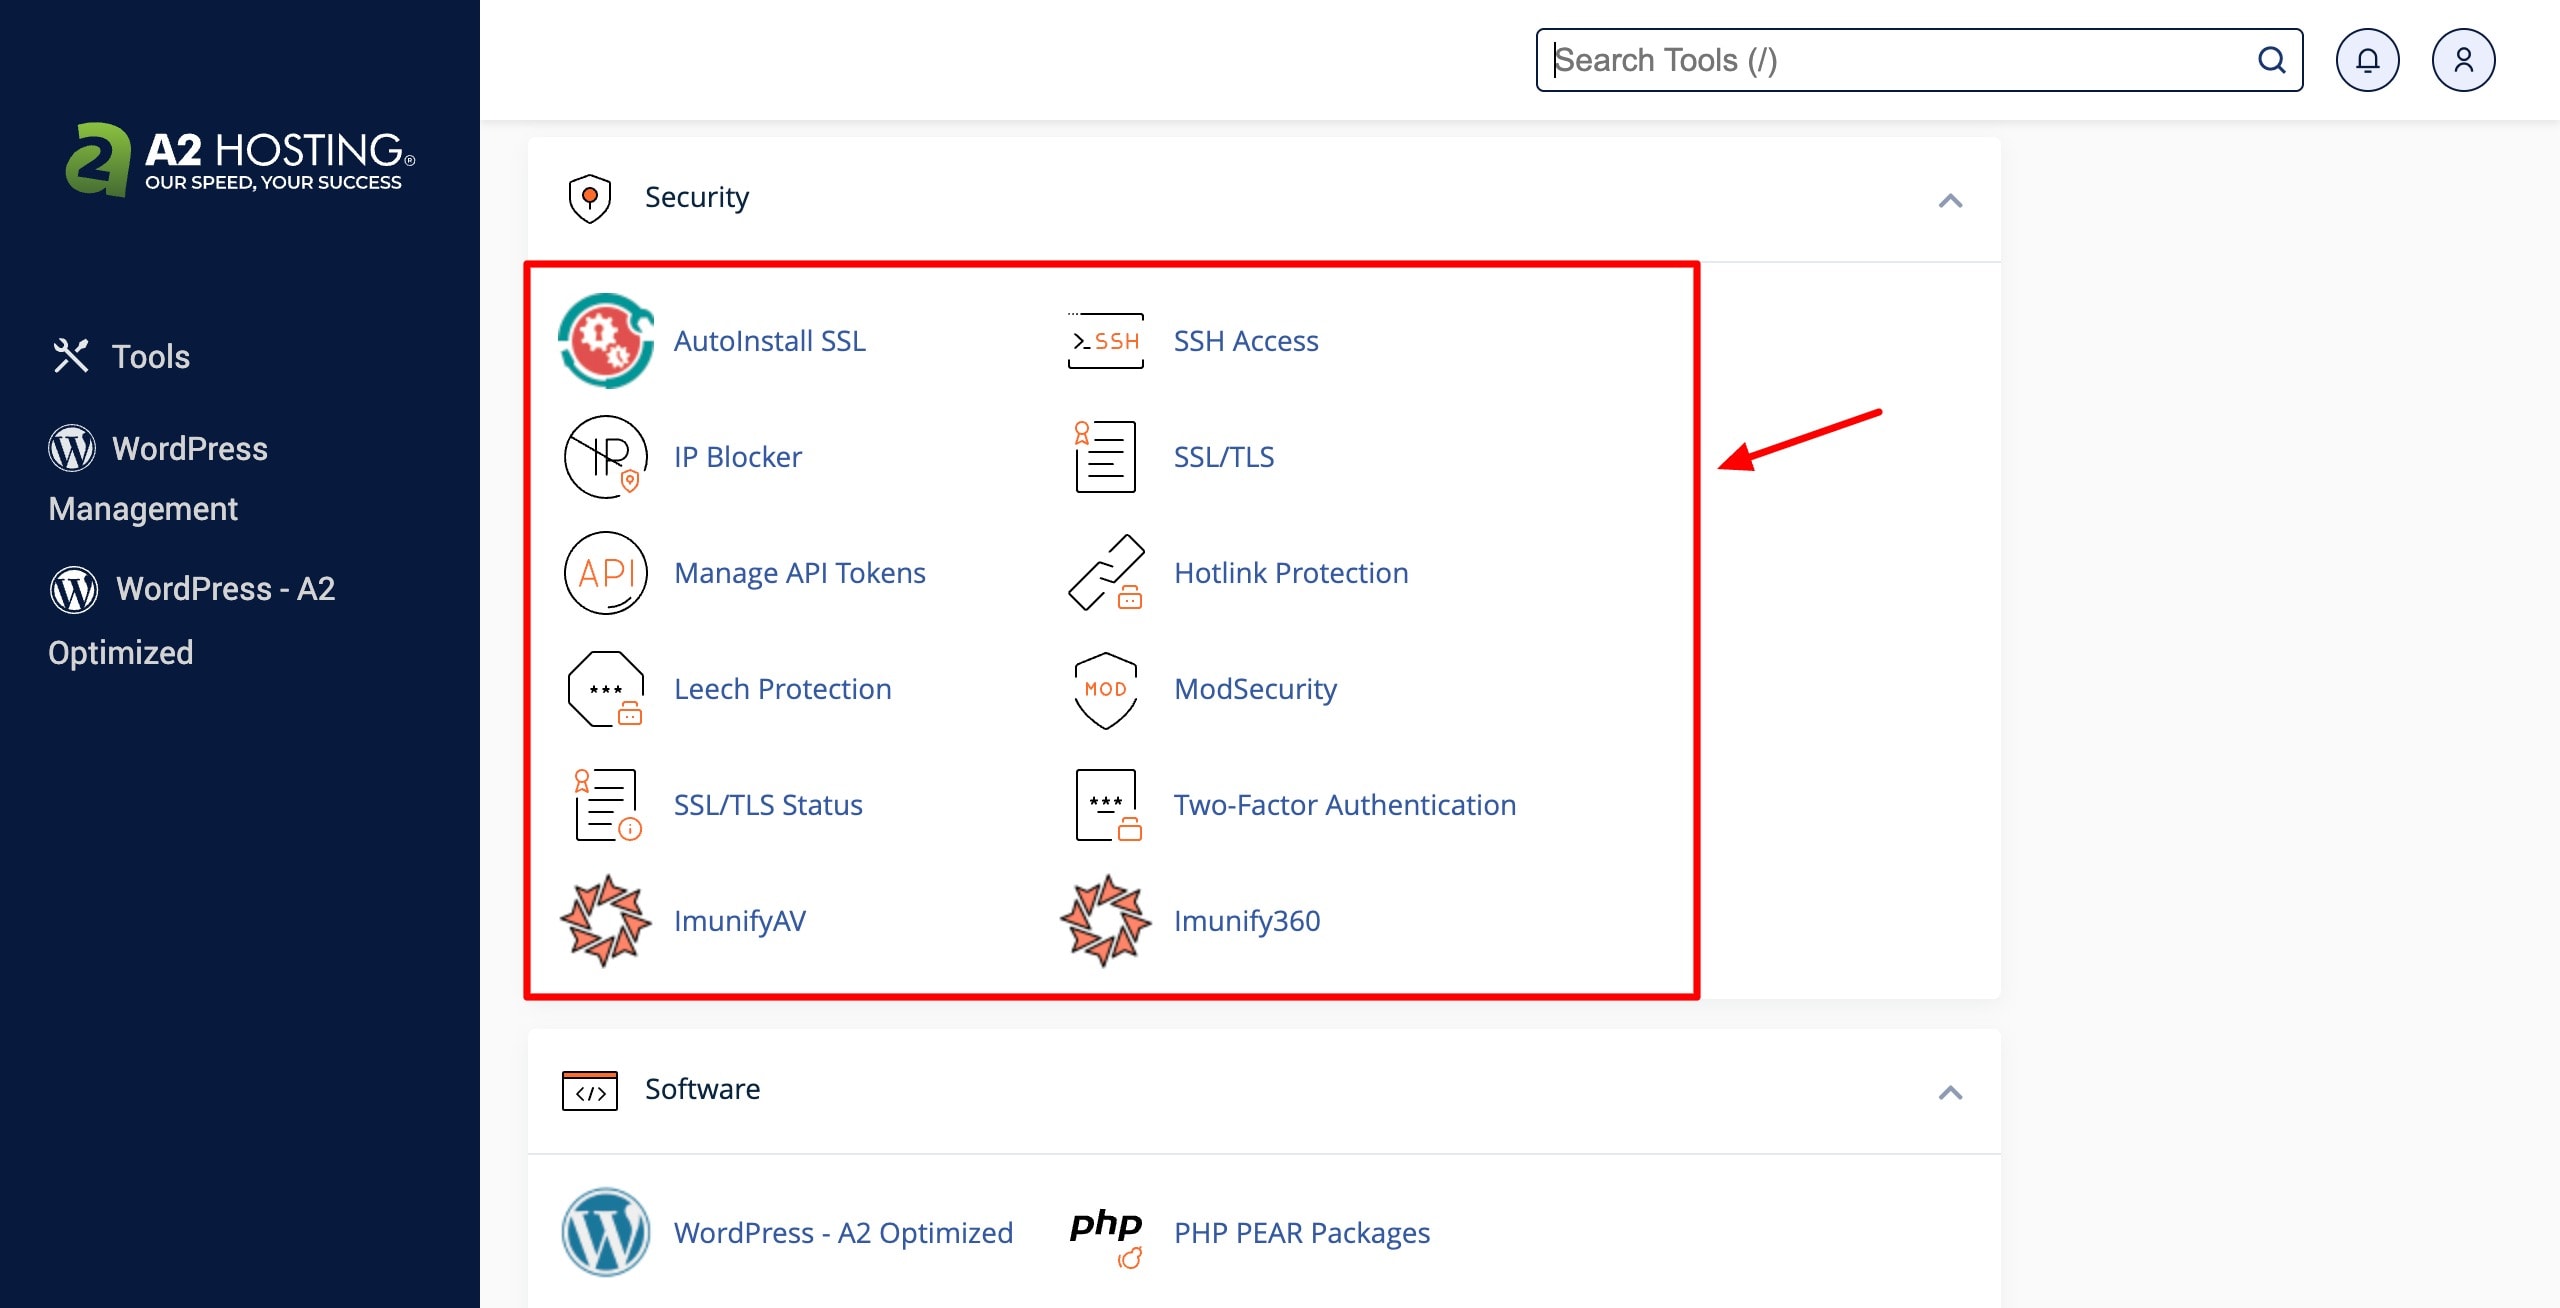Click the WordPress logo in Software section
The height and width of the screenshot is (1308, 2560).
click(606, 1232)
